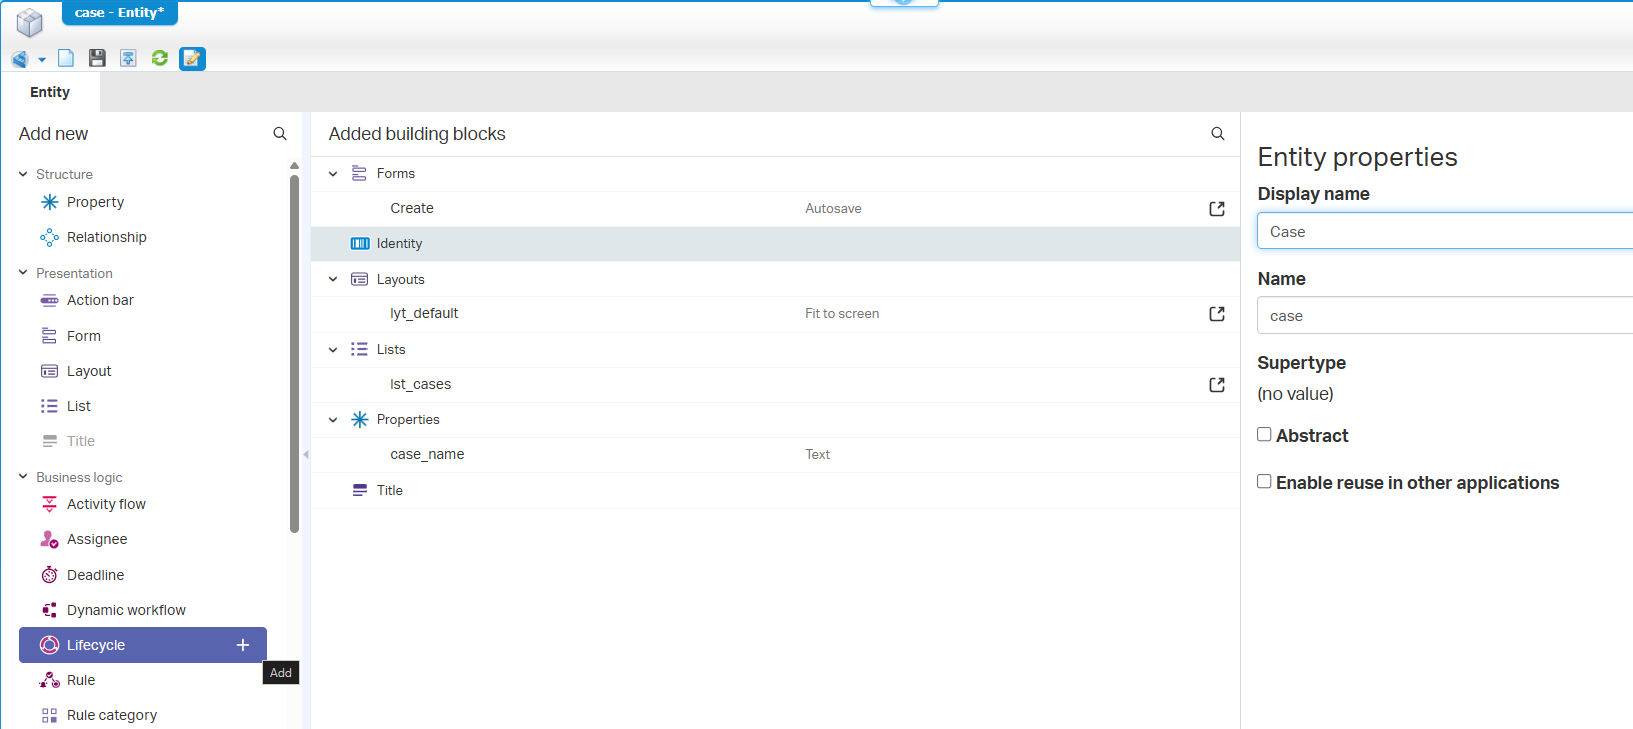The height and width of the screenshot is (729, 1633).
Task: Search in Added building blocks panel
Action: 1217,134
